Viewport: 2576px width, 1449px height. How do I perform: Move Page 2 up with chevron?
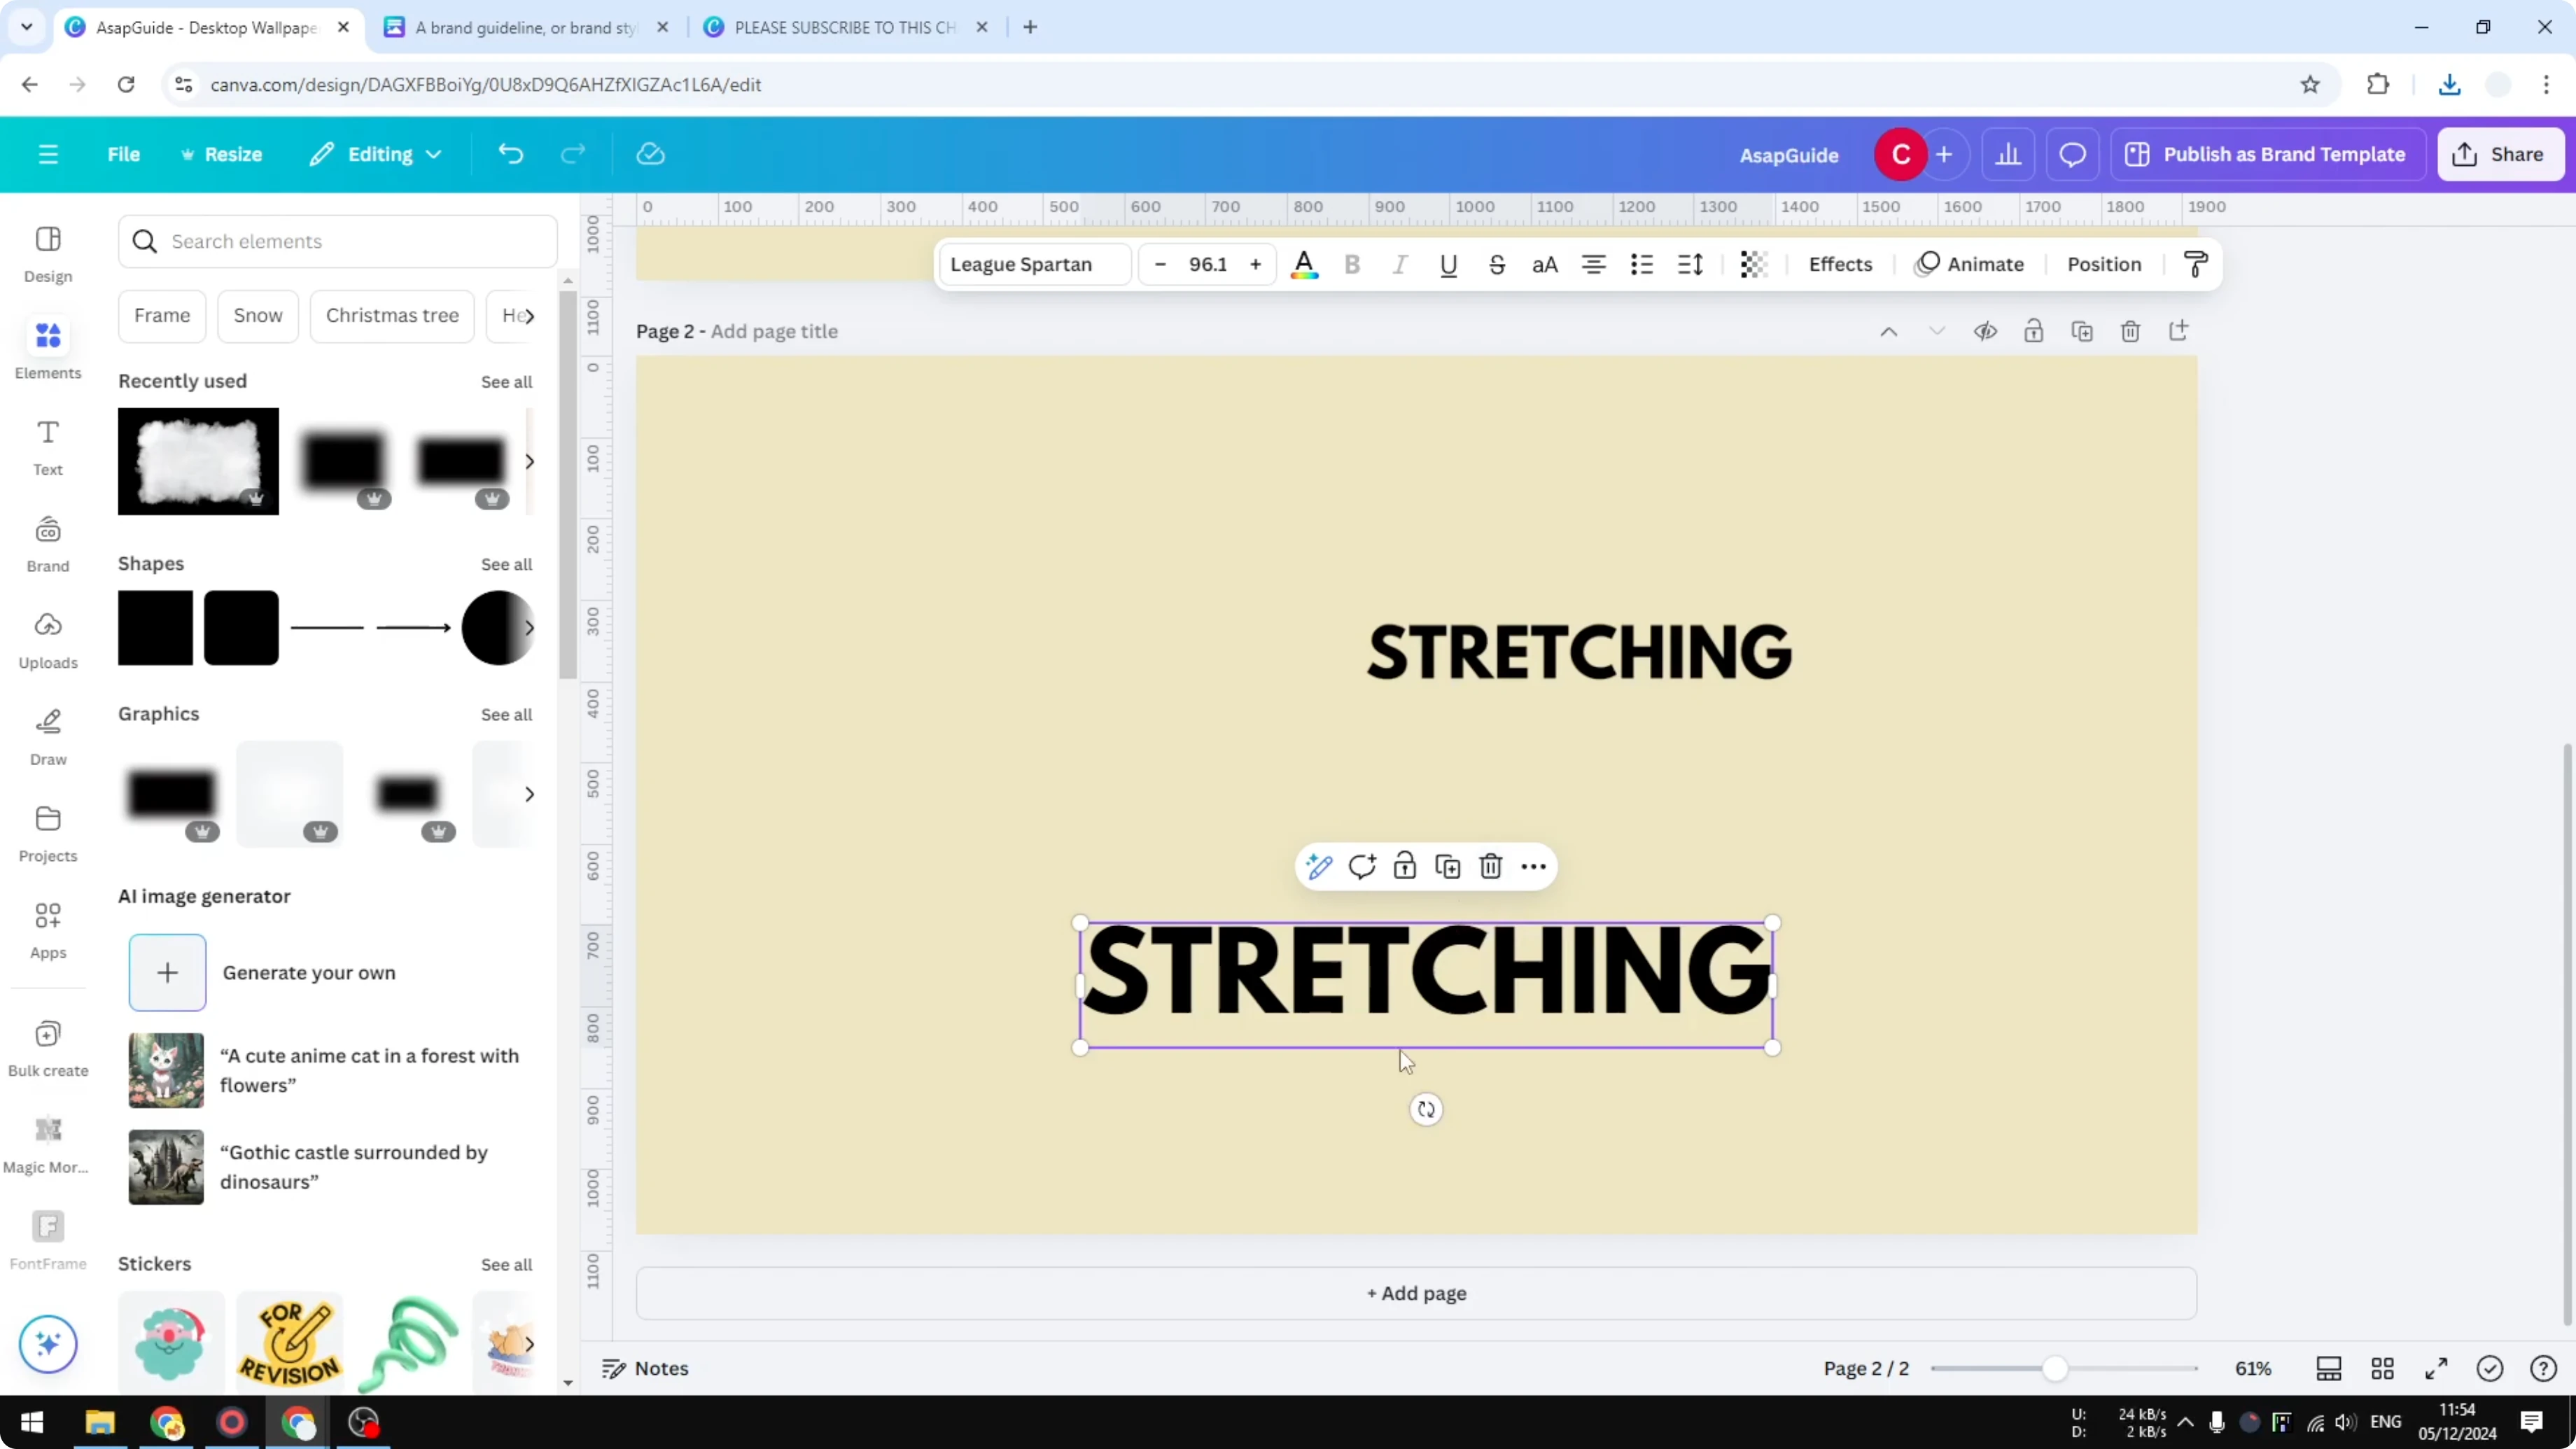[x=1888, y=331]
